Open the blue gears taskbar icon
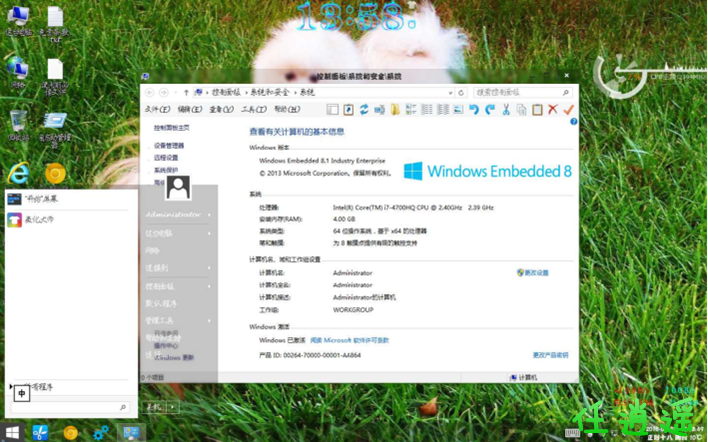 tap(100, 433)
